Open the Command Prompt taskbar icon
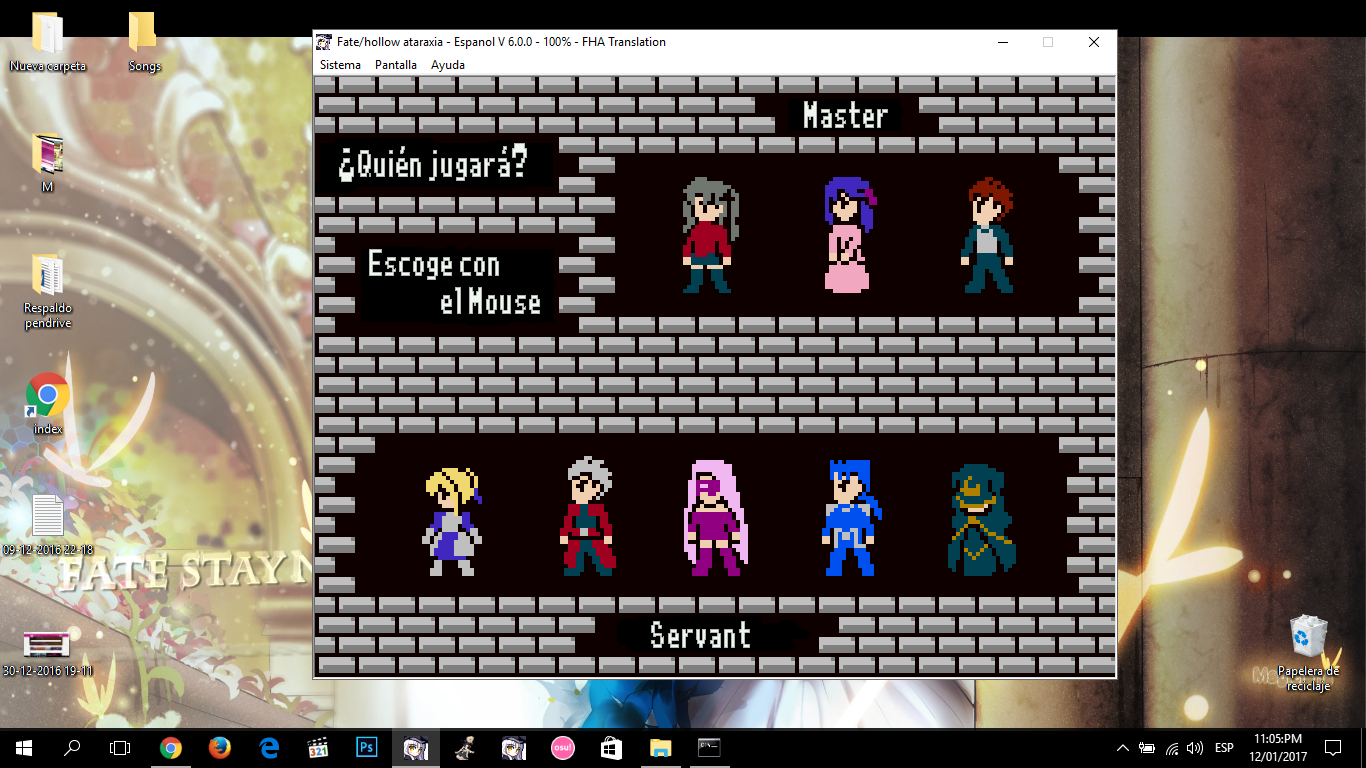The image size is (1366, 768). pyautogui.click(x=710, y=747)
